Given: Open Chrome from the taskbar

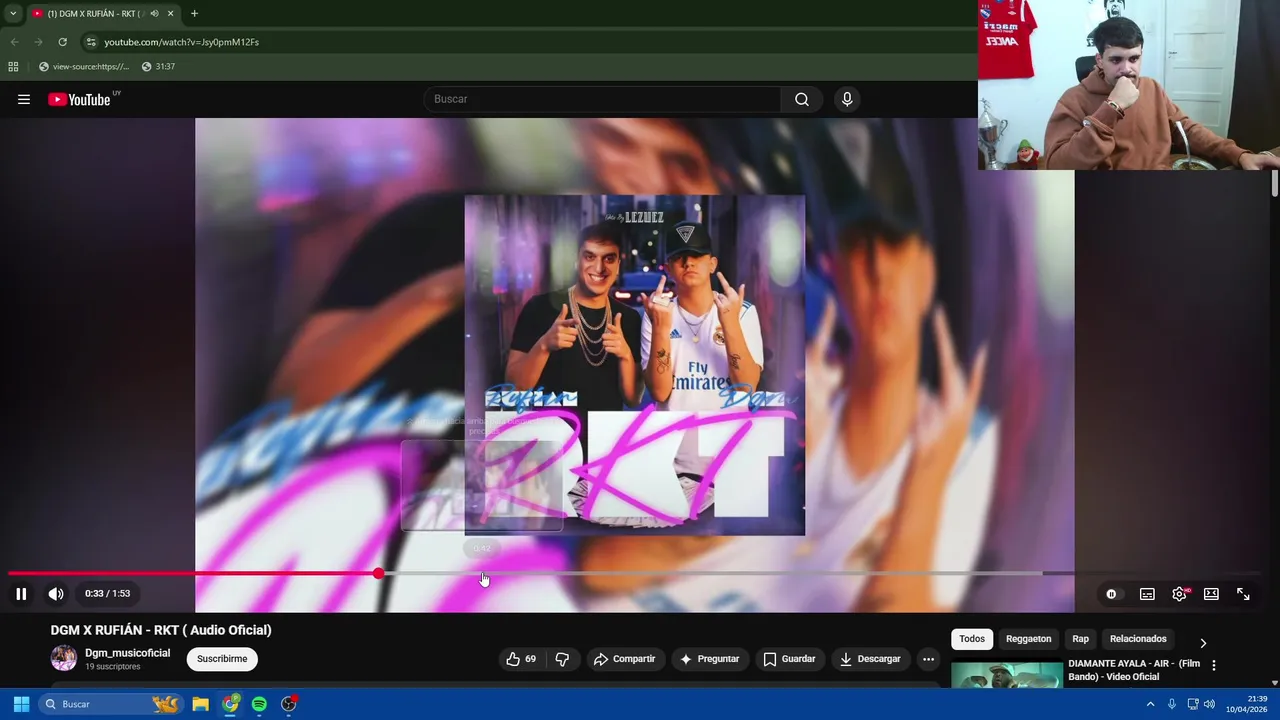Looking at the screenshot, I should point(230,704).
